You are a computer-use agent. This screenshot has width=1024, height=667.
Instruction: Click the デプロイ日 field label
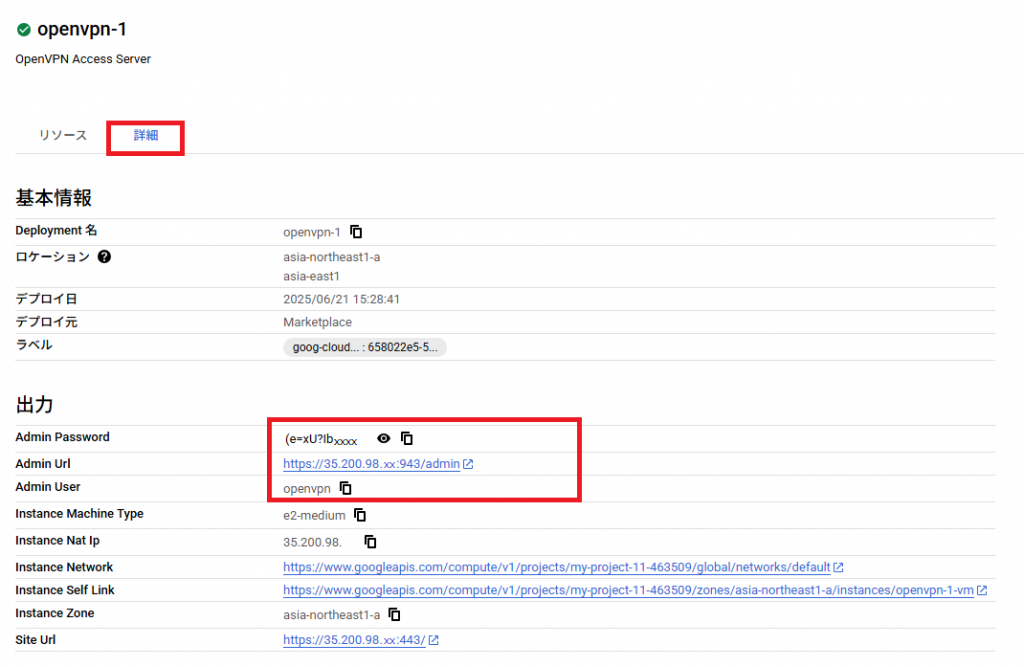[46, 299]
